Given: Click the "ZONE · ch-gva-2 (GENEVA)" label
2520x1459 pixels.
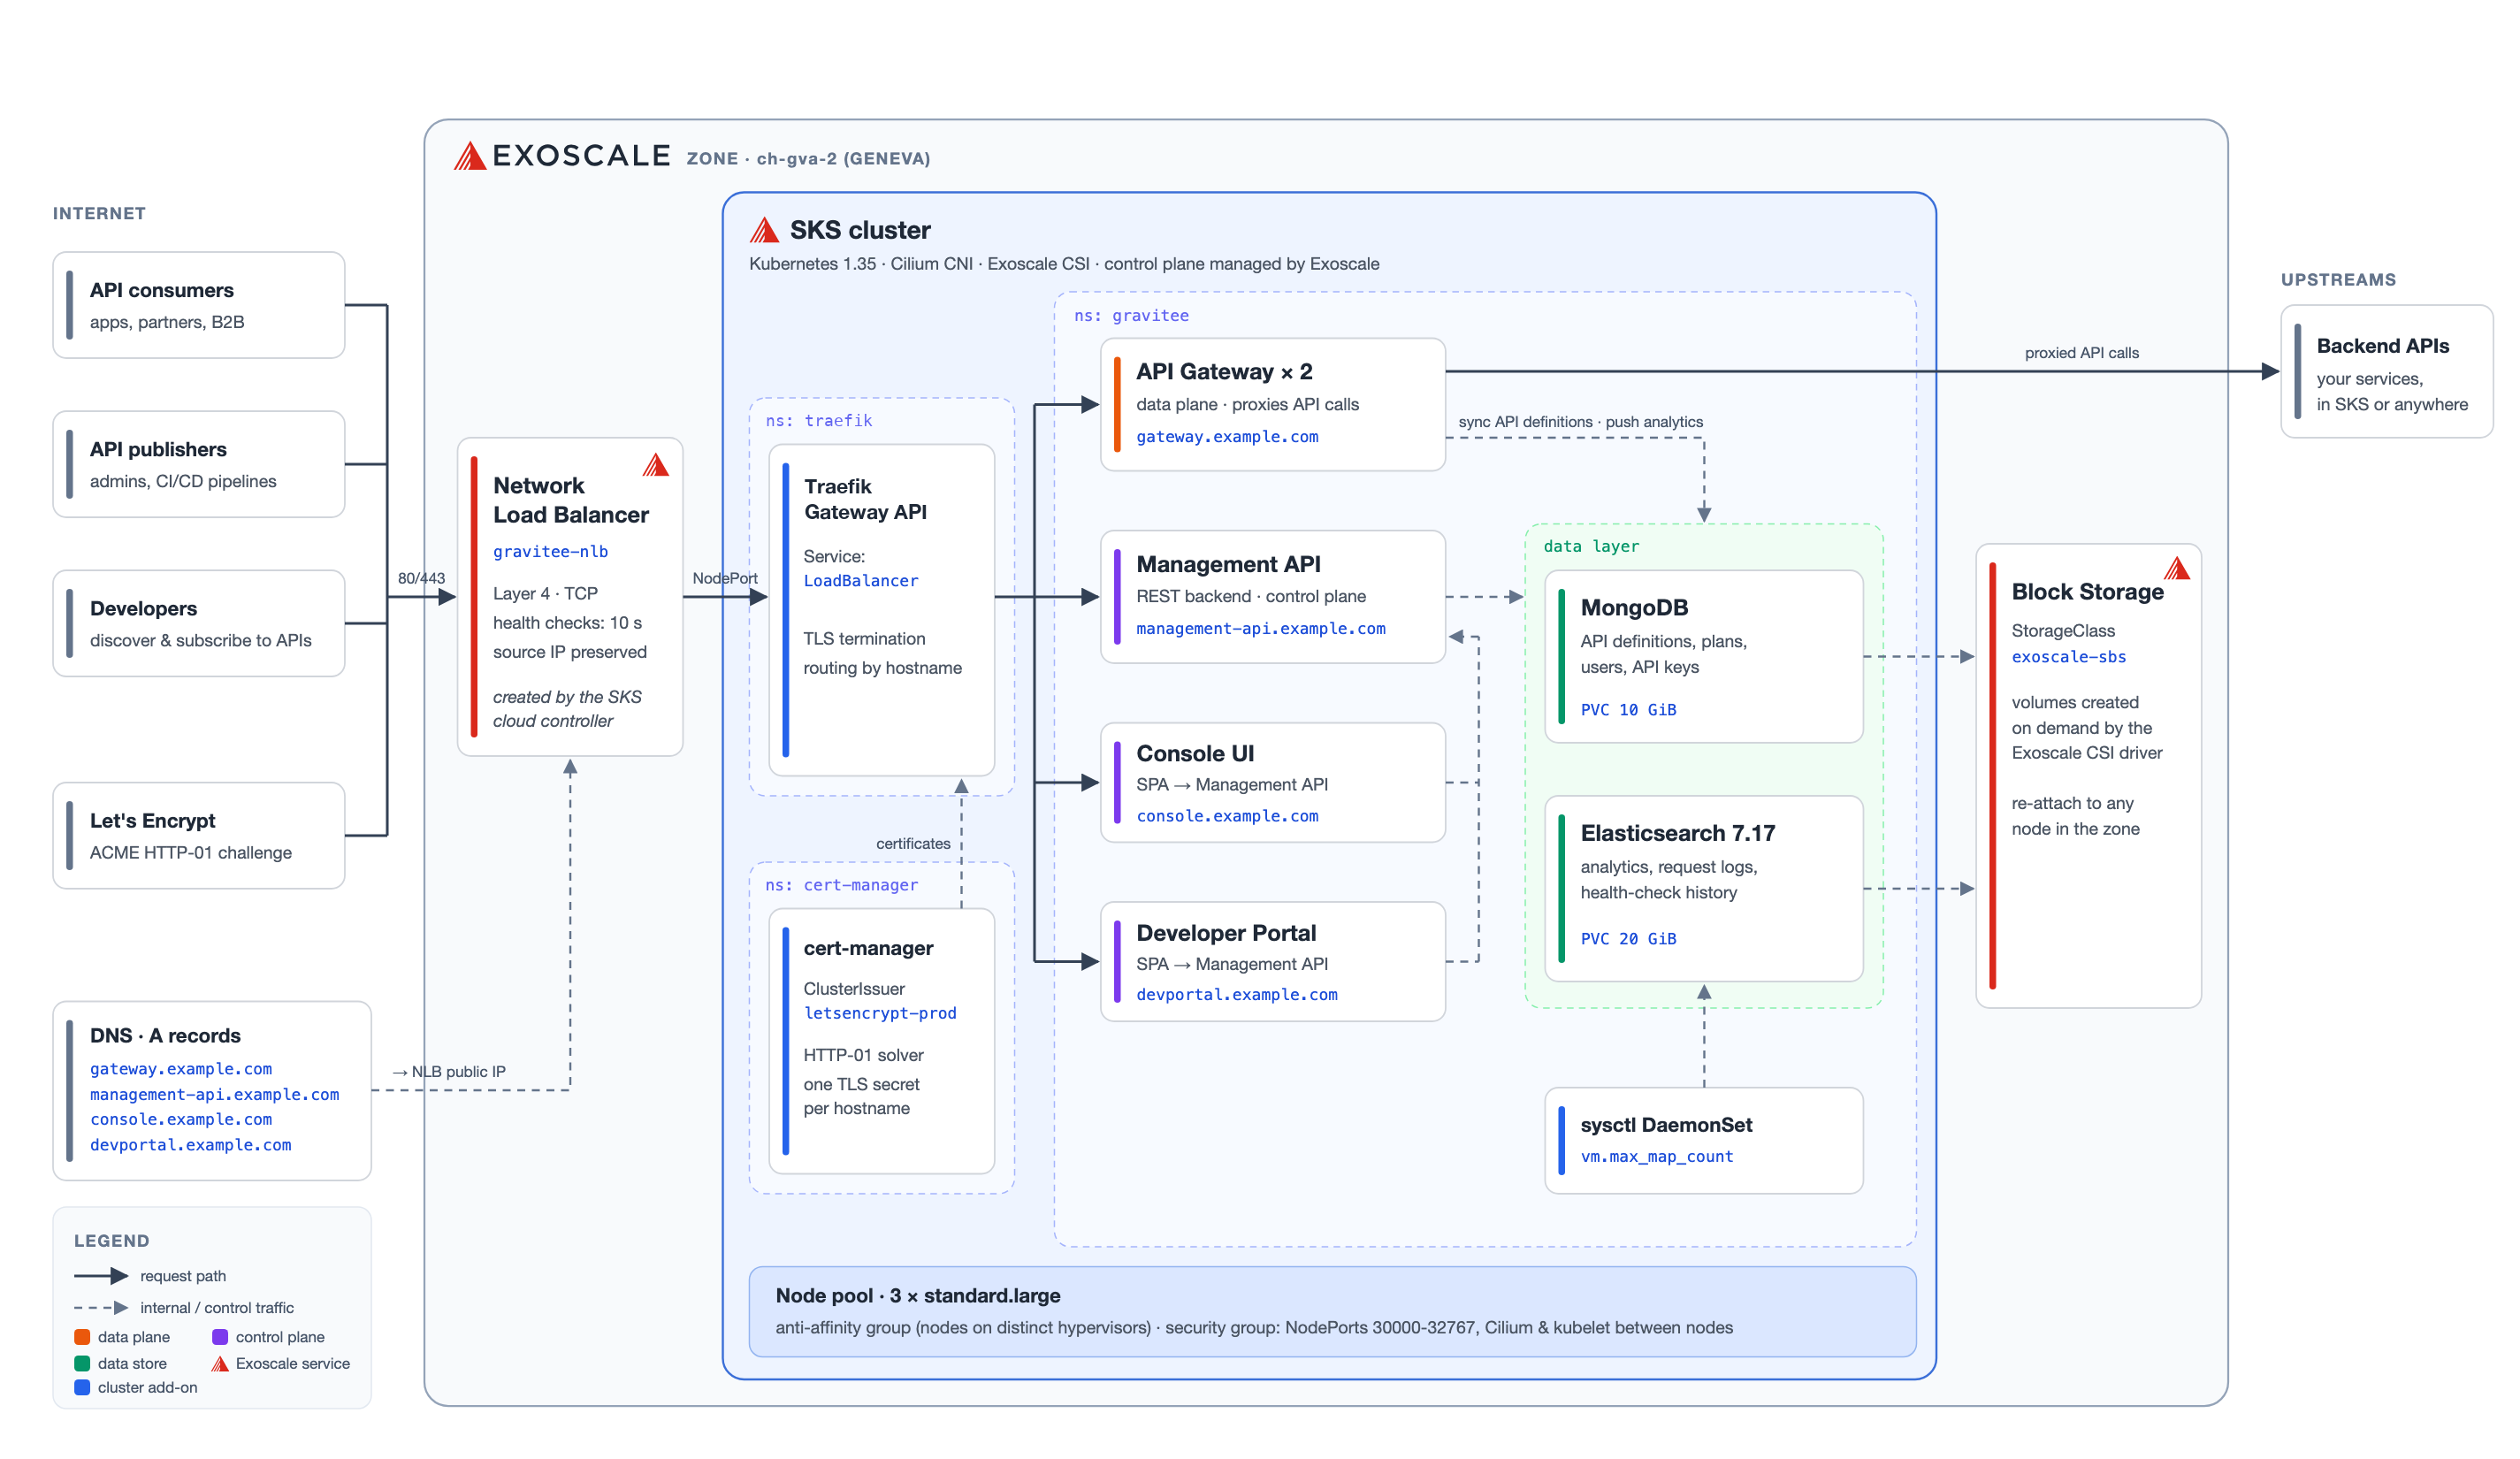Looking at the screenshot, I should (808, 158).
